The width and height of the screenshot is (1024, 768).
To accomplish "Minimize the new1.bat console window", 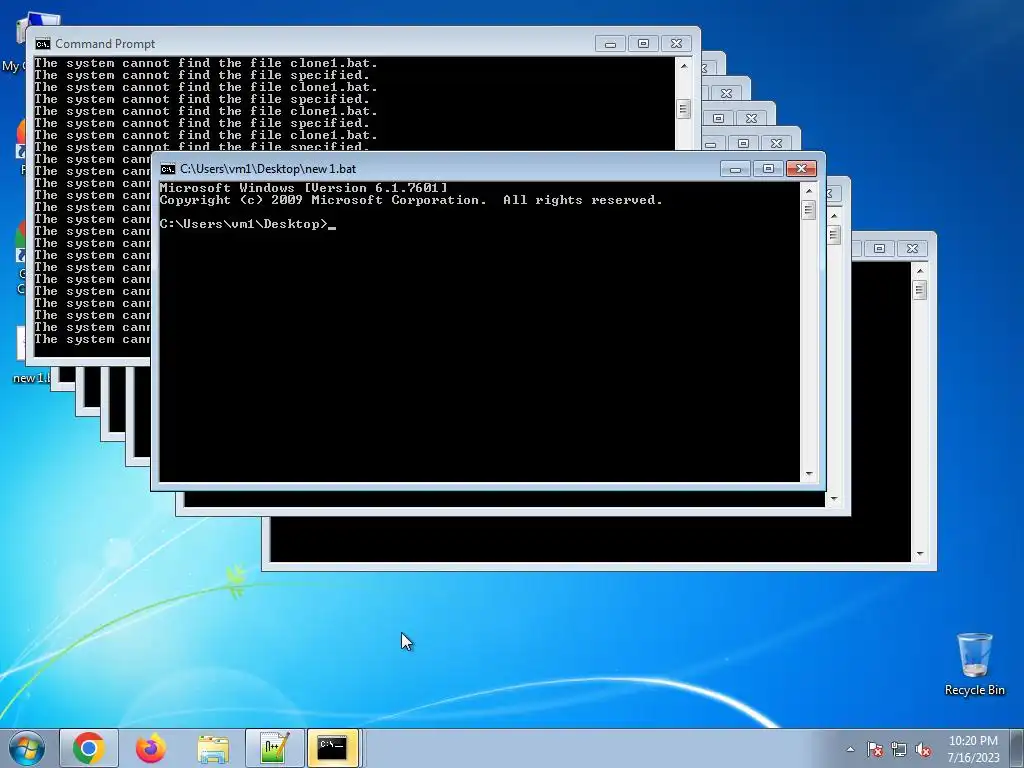I will (735, 169).
